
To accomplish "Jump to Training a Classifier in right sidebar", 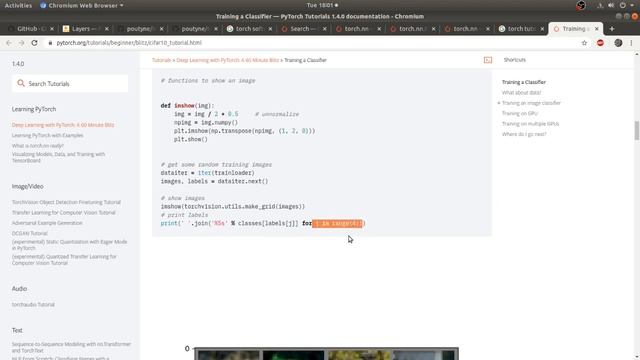I will [524, 82].
